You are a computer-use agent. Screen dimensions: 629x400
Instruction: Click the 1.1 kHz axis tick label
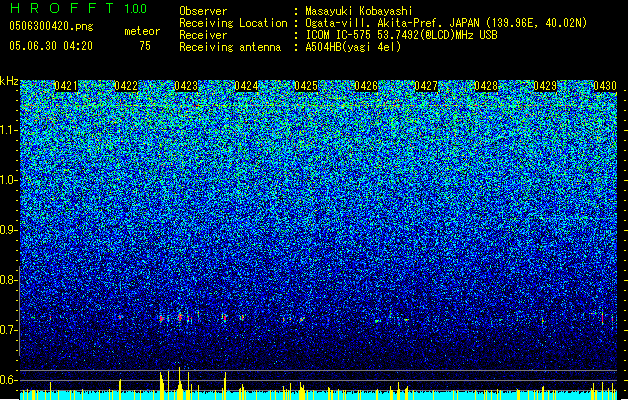coord(8,130)
